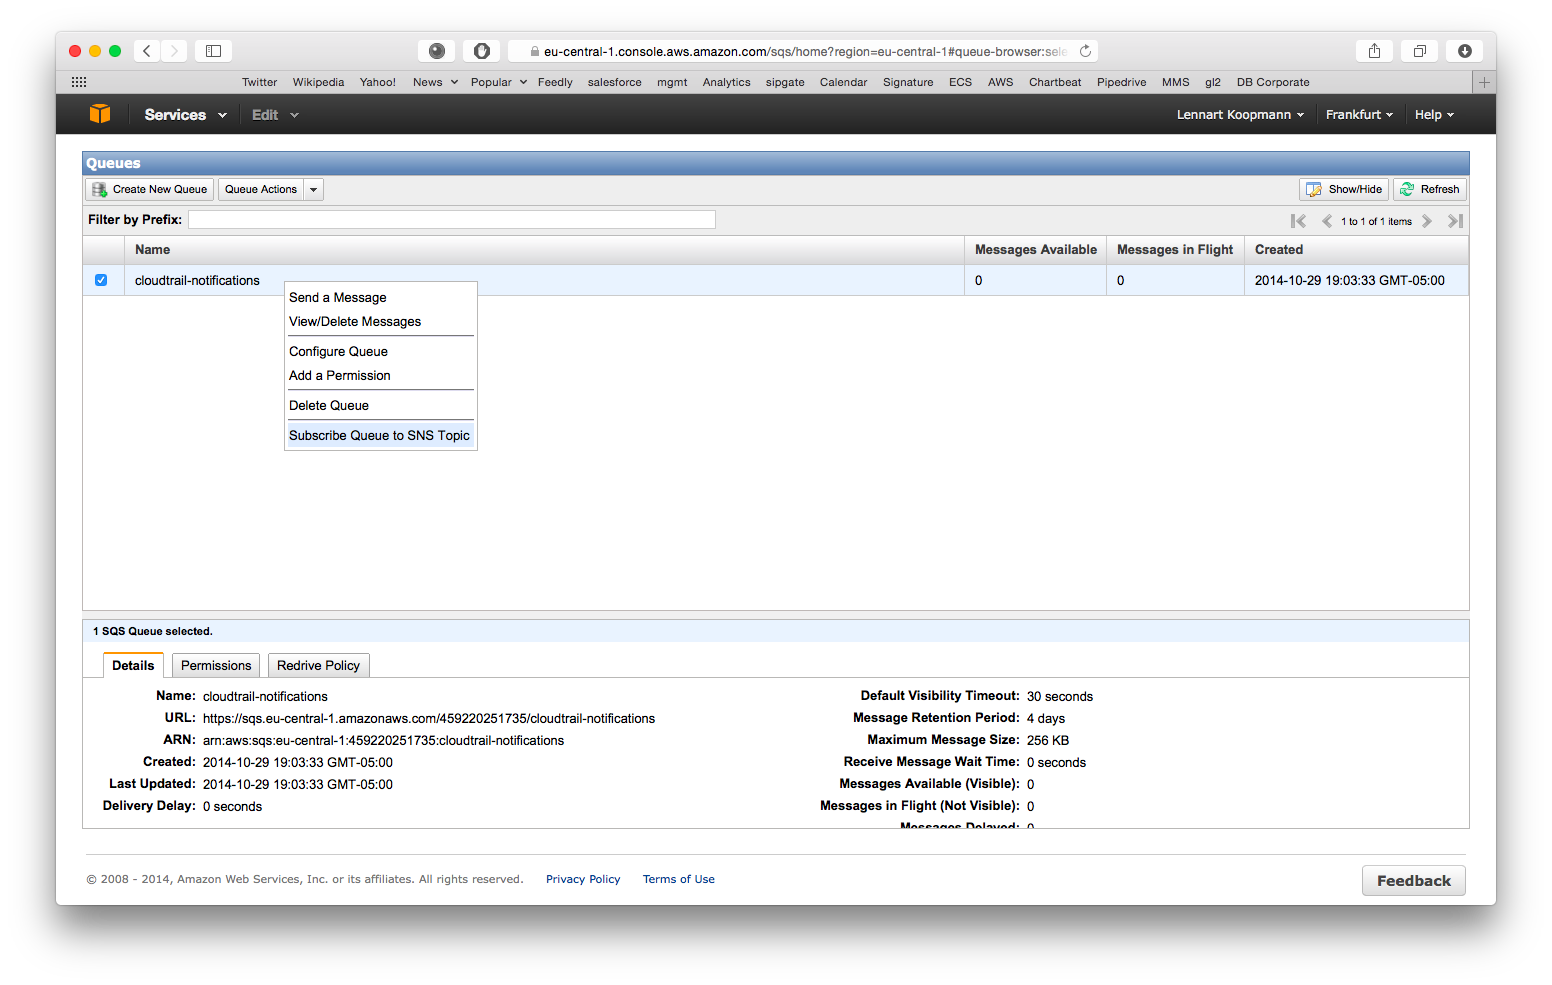This screenshot has height=985, width=1552.
Task: Open the salesforce bookmark
Action: point(615,82)
